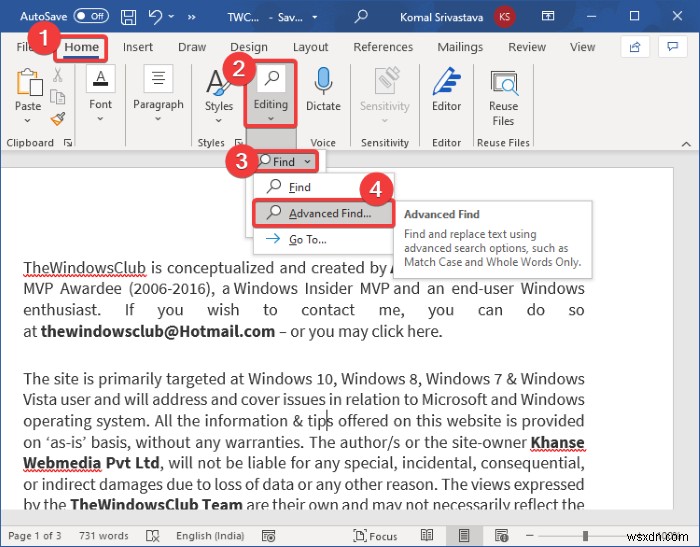700x547 pixels.
Task: Click the Share icon button
Action: pyautogui.click(x=634, y=47)
